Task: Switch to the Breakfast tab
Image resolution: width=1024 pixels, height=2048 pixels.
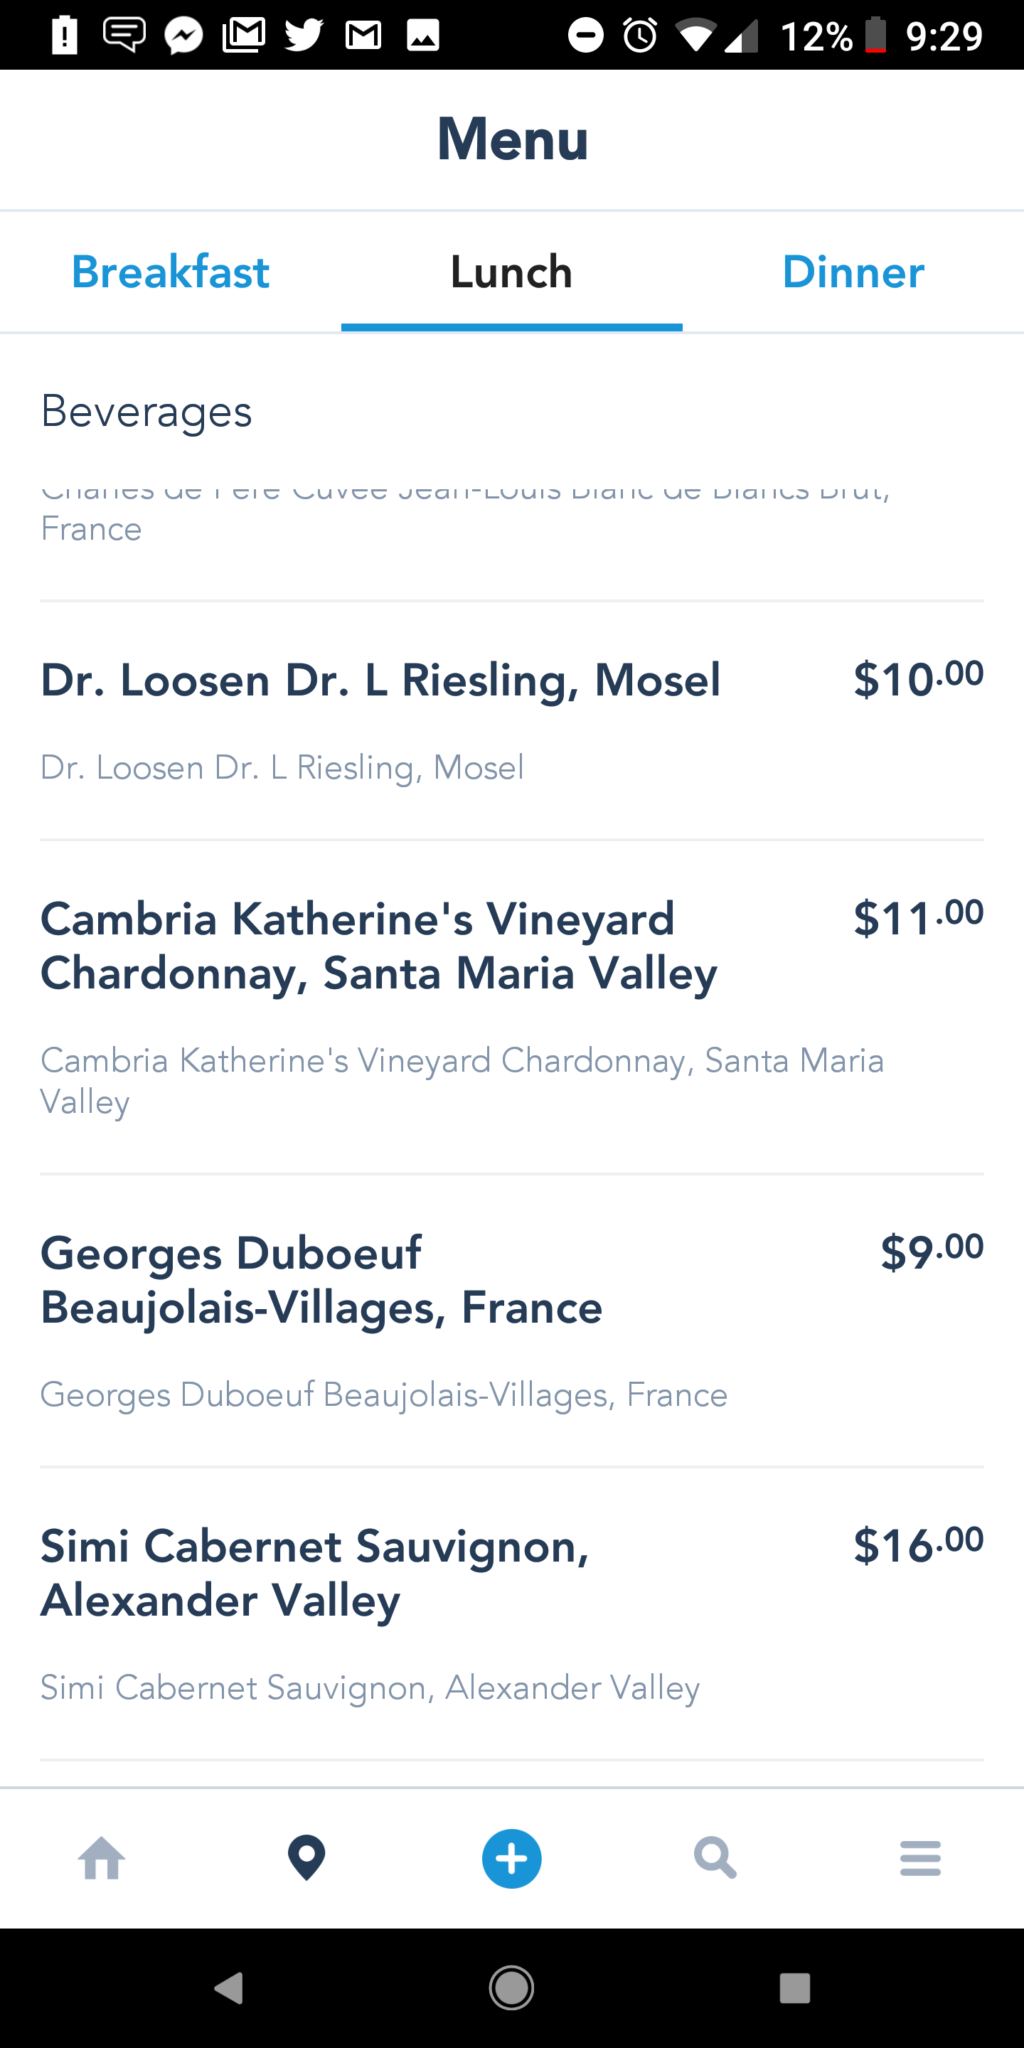Action: (170, 272)
